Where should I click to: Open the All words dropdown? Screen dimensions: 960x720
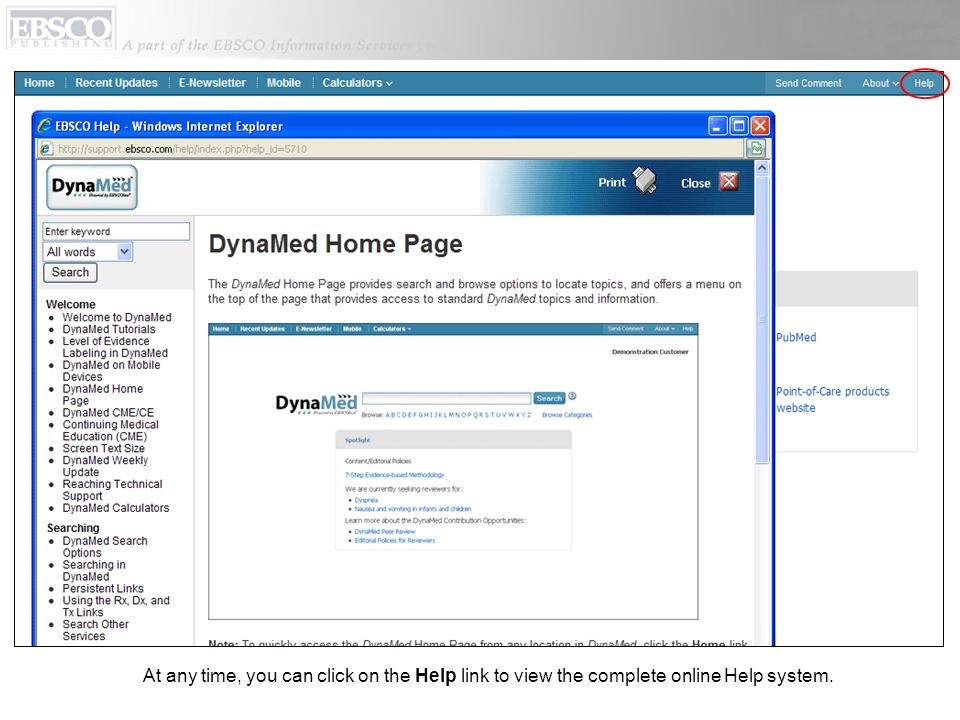(124, 252)
